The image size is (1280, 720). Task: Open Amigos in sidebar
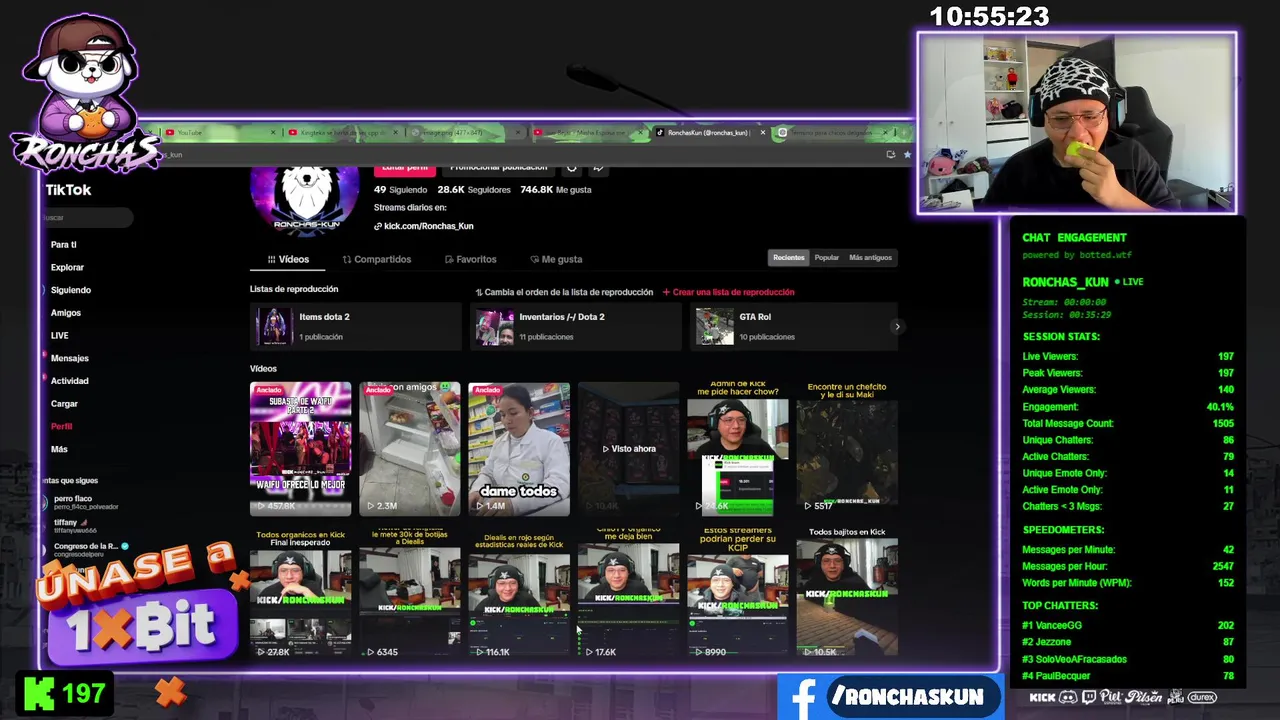[66, 313]
